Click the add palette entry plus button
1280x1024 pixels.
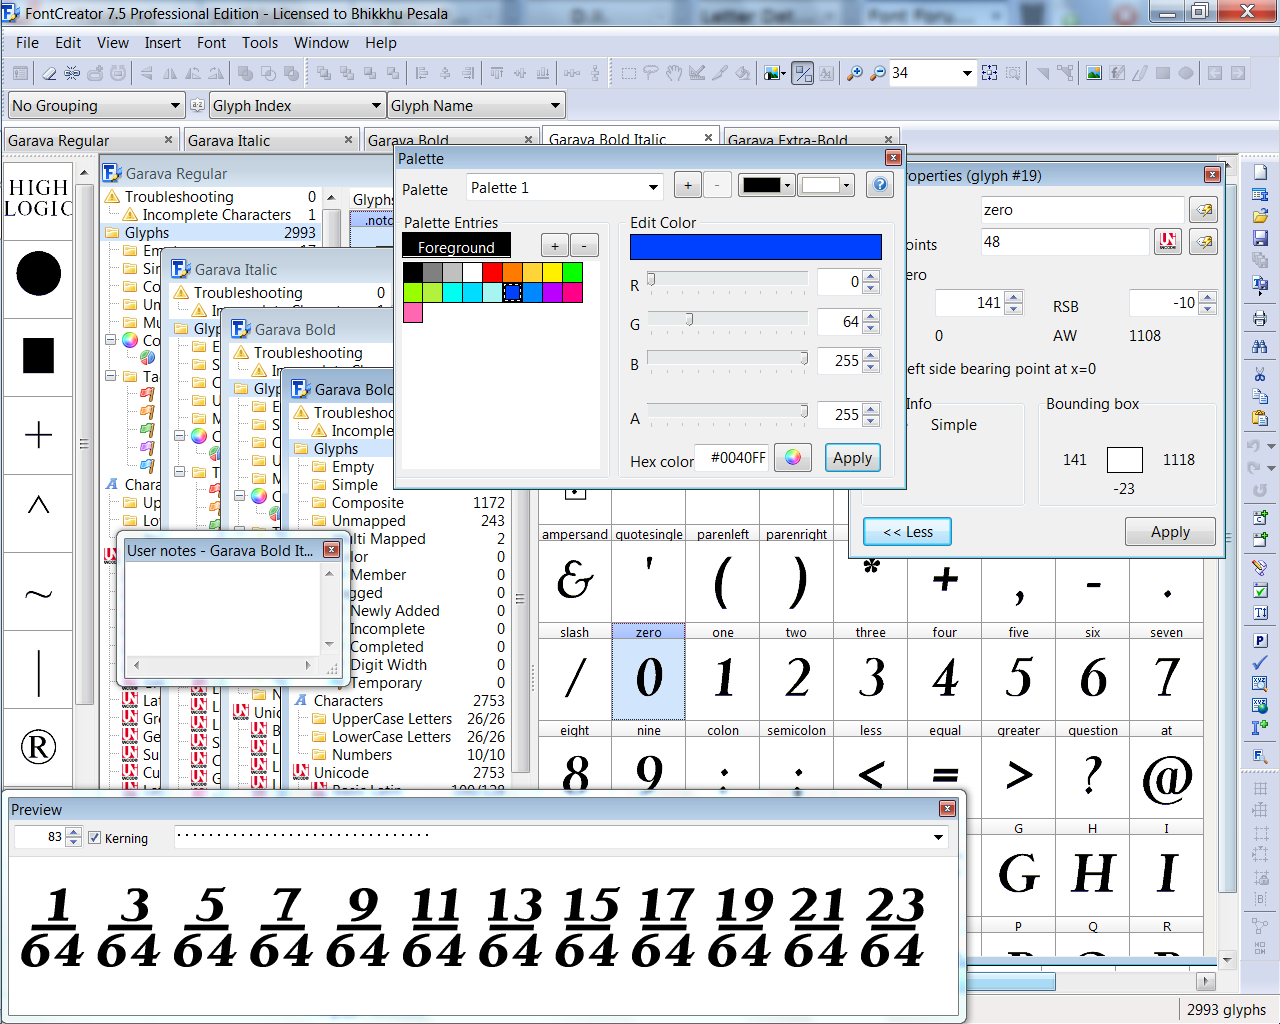pyautogui.click(x=555, y=245)
